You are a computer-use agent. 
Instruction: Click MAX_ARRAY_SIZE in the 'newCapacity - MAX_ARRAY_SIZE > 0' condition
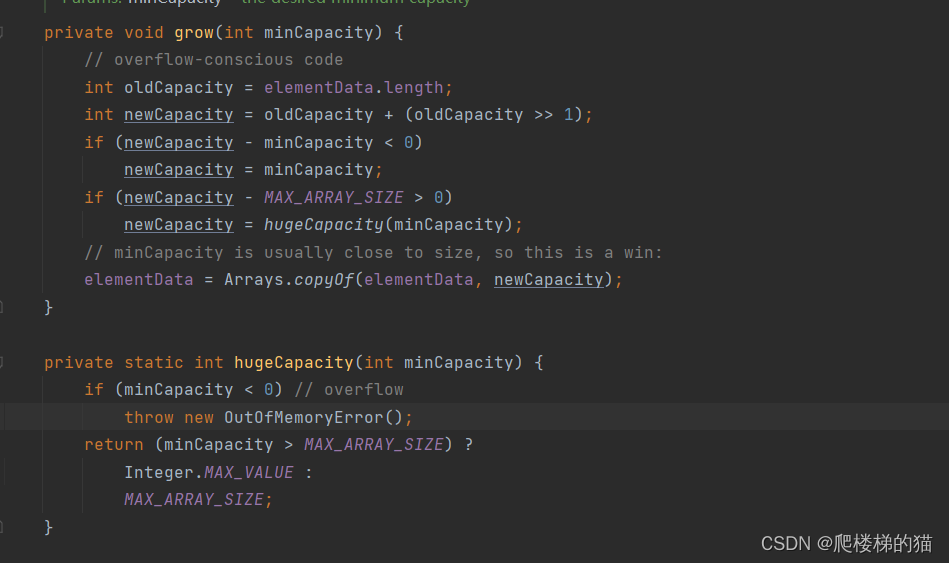click(x=333, y=198)
